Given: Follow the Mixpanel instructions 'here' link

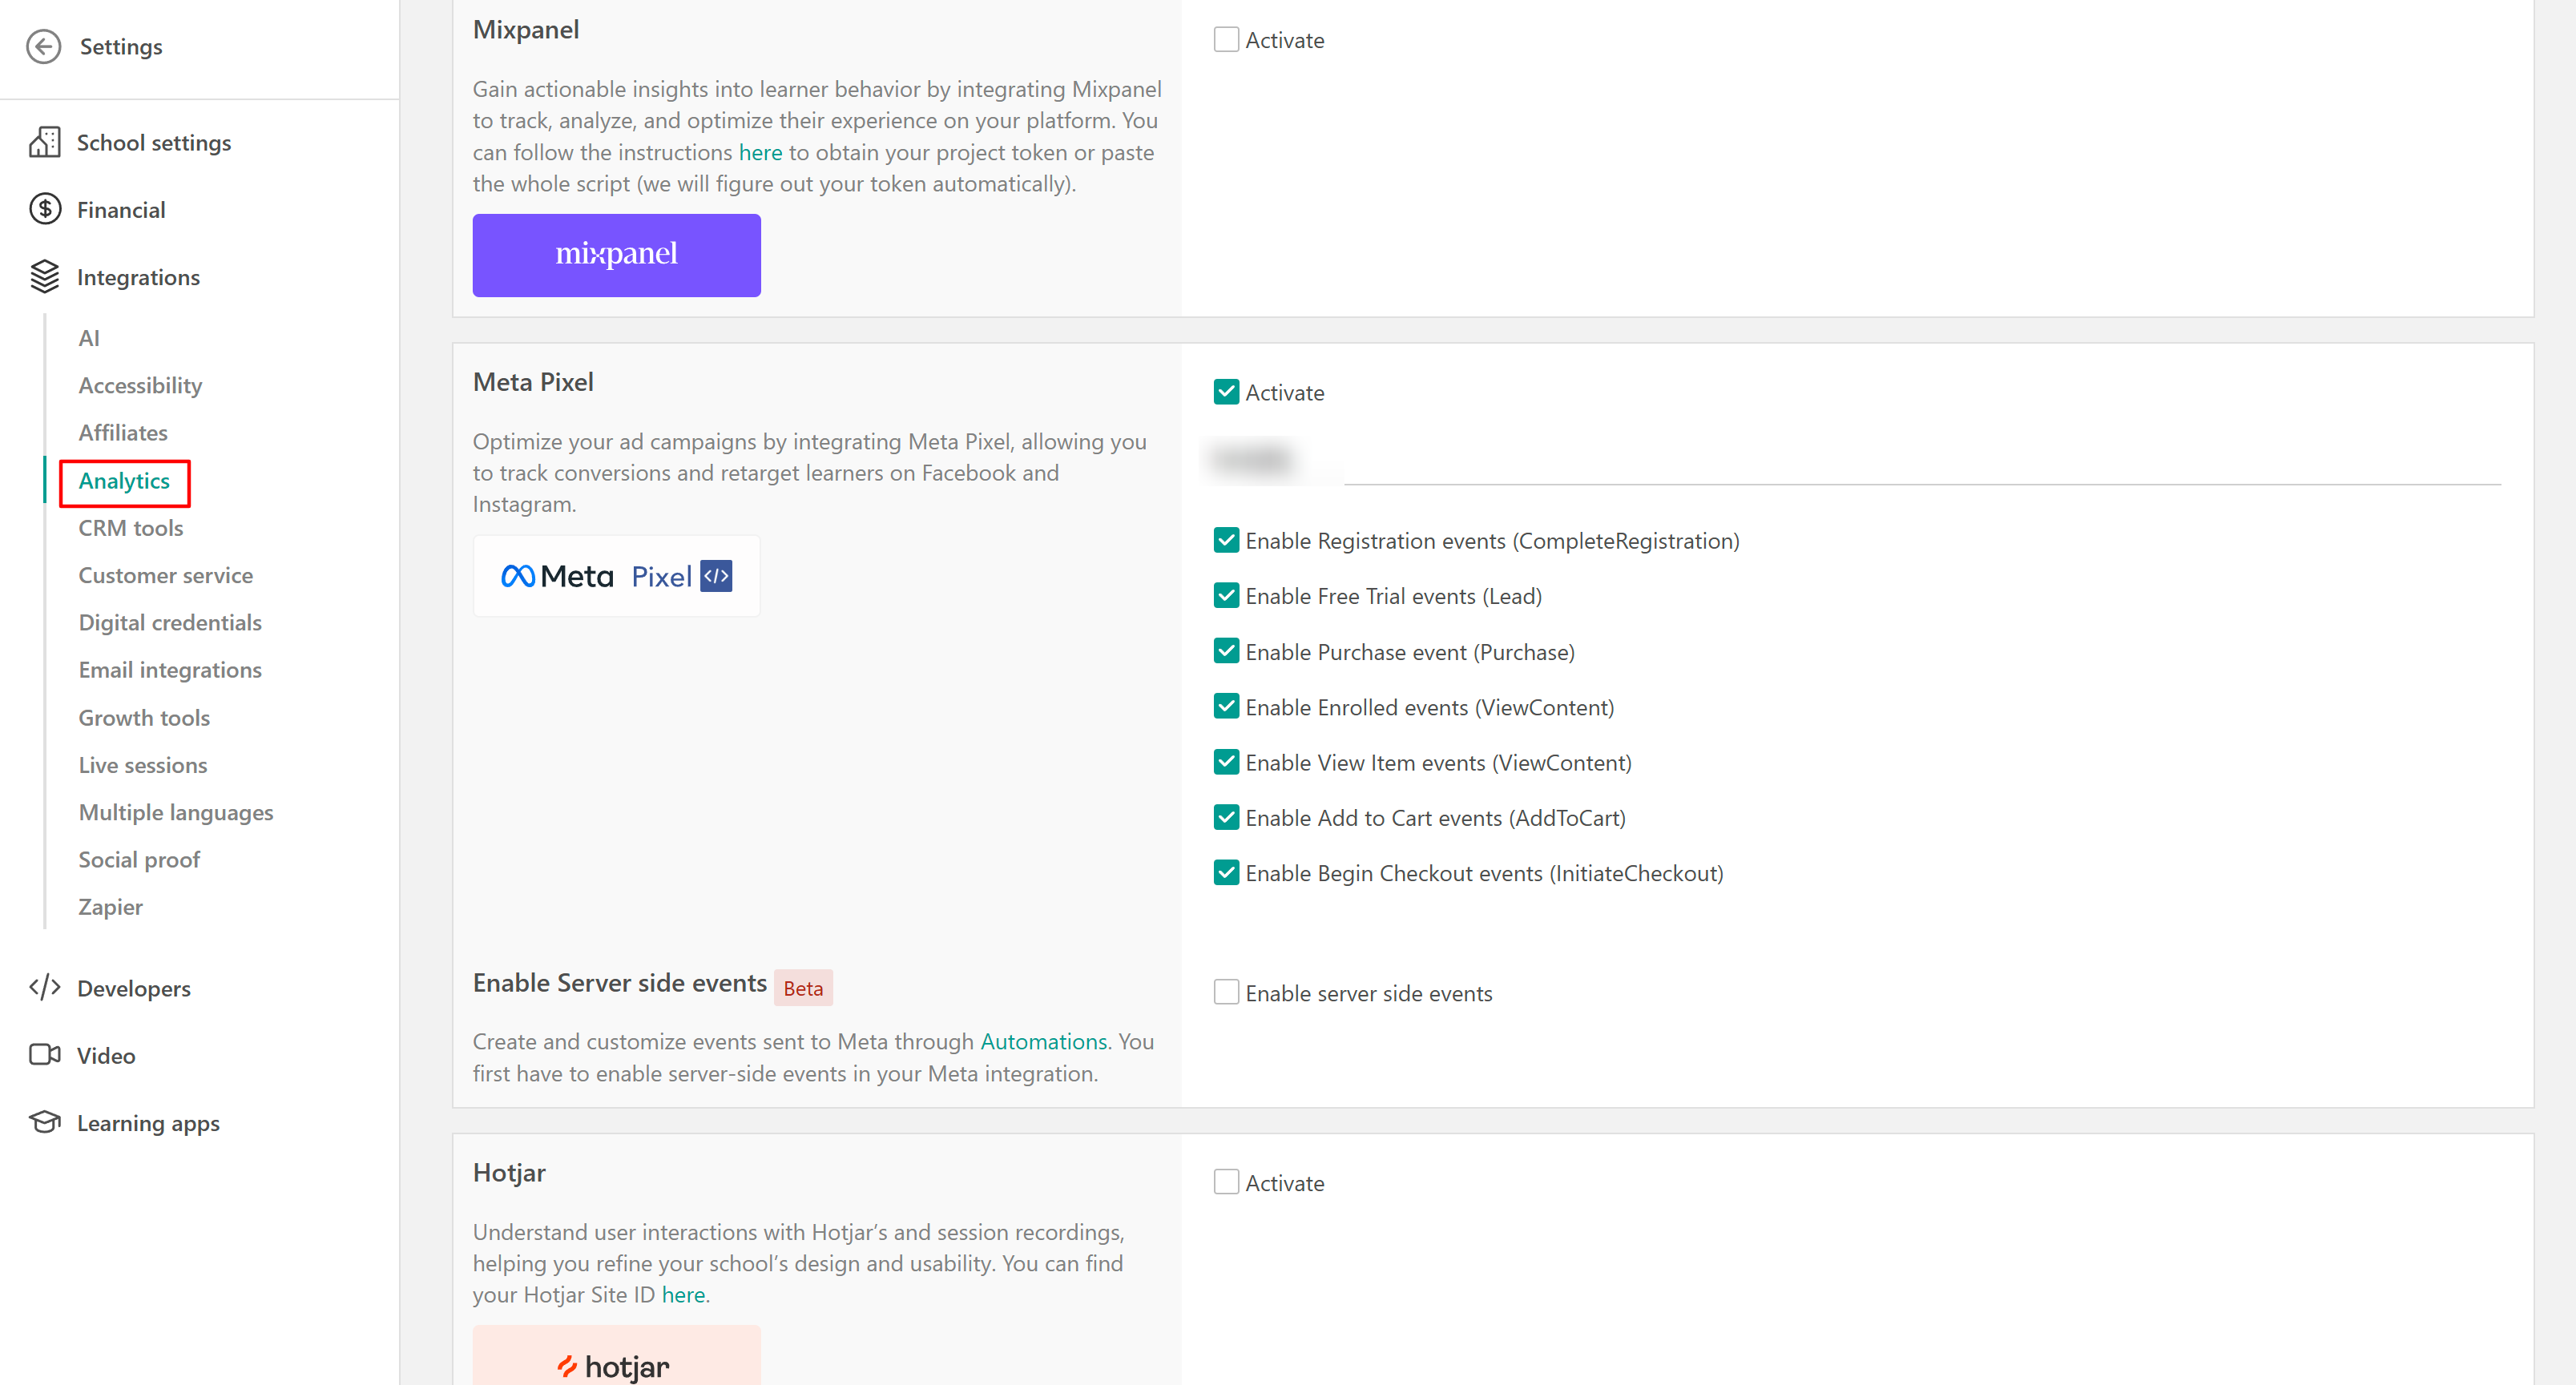Looking at the screenshot, I should point(760,152).
